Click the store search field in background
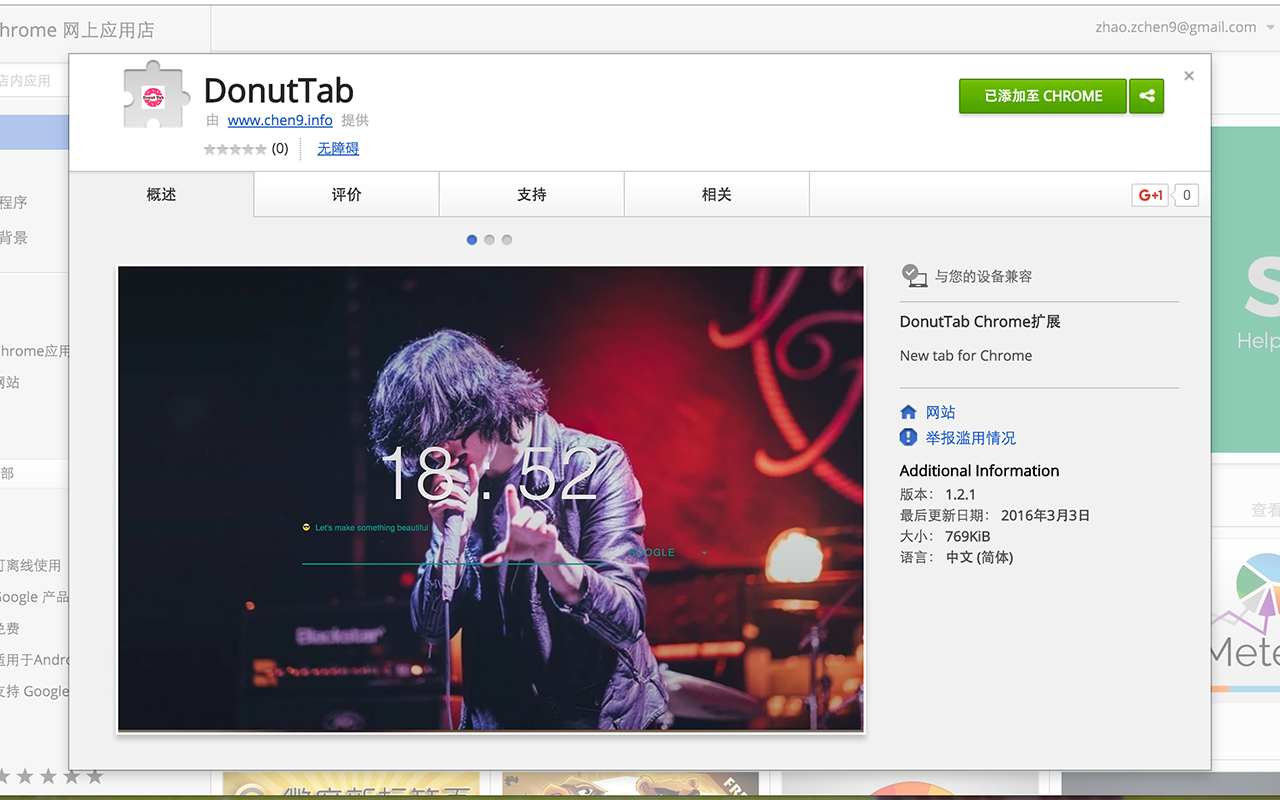 (34, 80)
